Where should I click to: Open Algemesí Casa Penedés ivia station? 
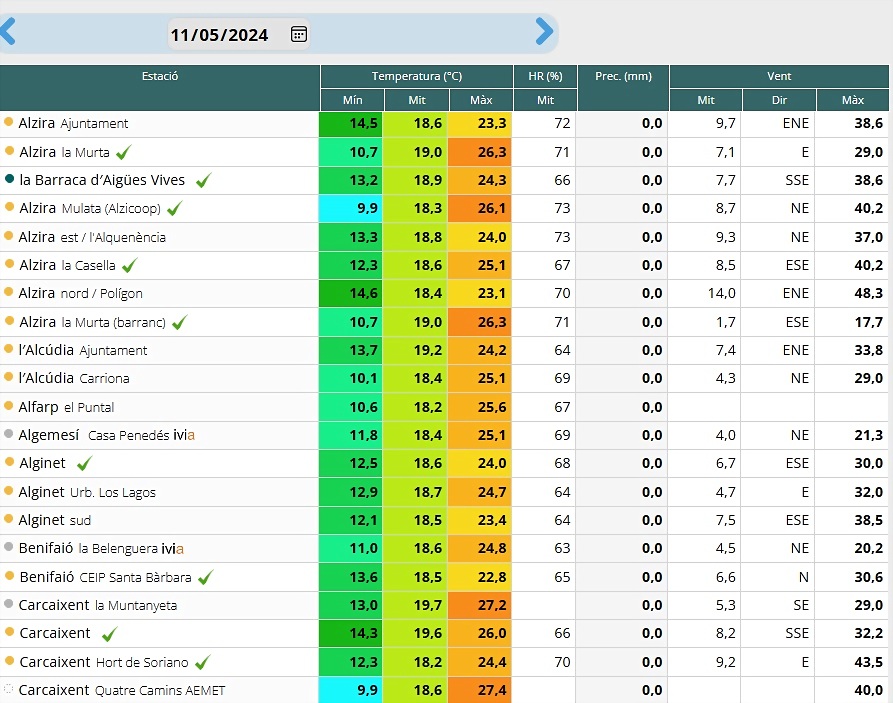tap(106, 435)
